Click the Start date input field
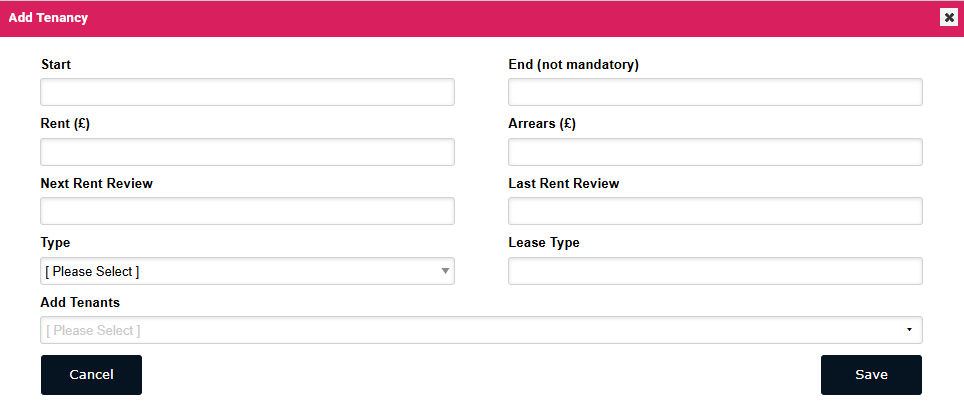Screen dimensions: 964x414 tap(247, 93)
